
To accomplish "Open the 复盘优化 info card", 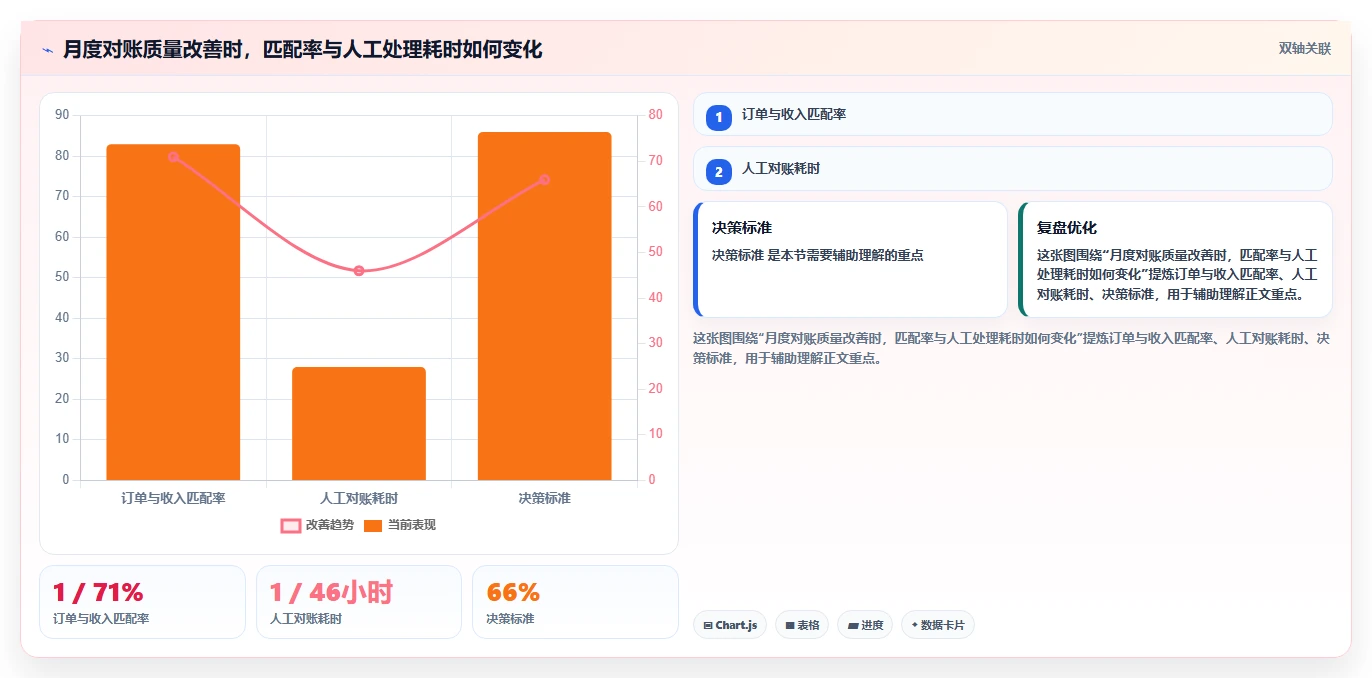I will tap(1175, 259).
